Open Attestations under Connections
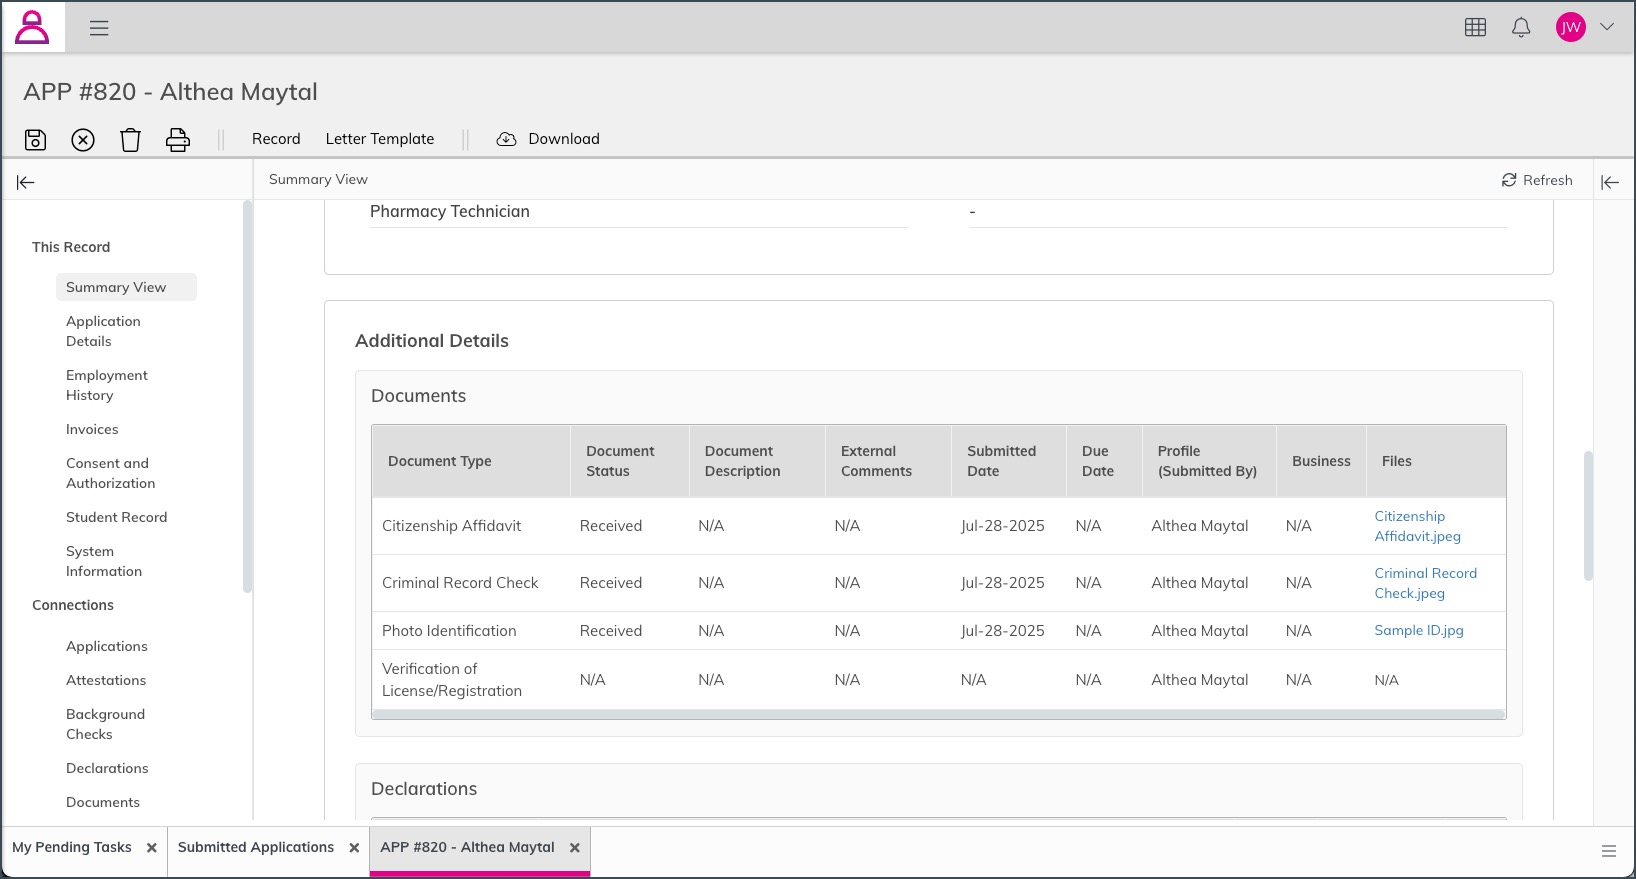The image size is (1636, 879). tap(106, 680)
